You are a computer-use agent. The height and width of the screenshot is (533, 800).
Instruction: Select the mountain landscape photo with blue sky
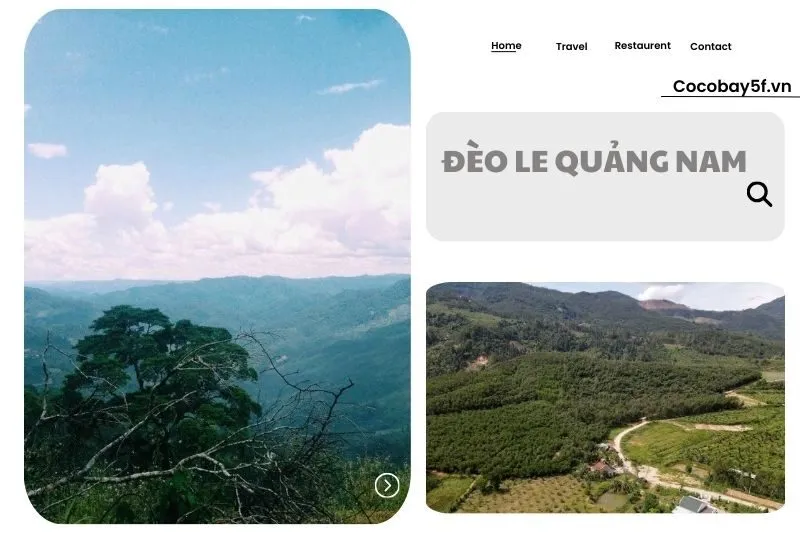point(217,266)
